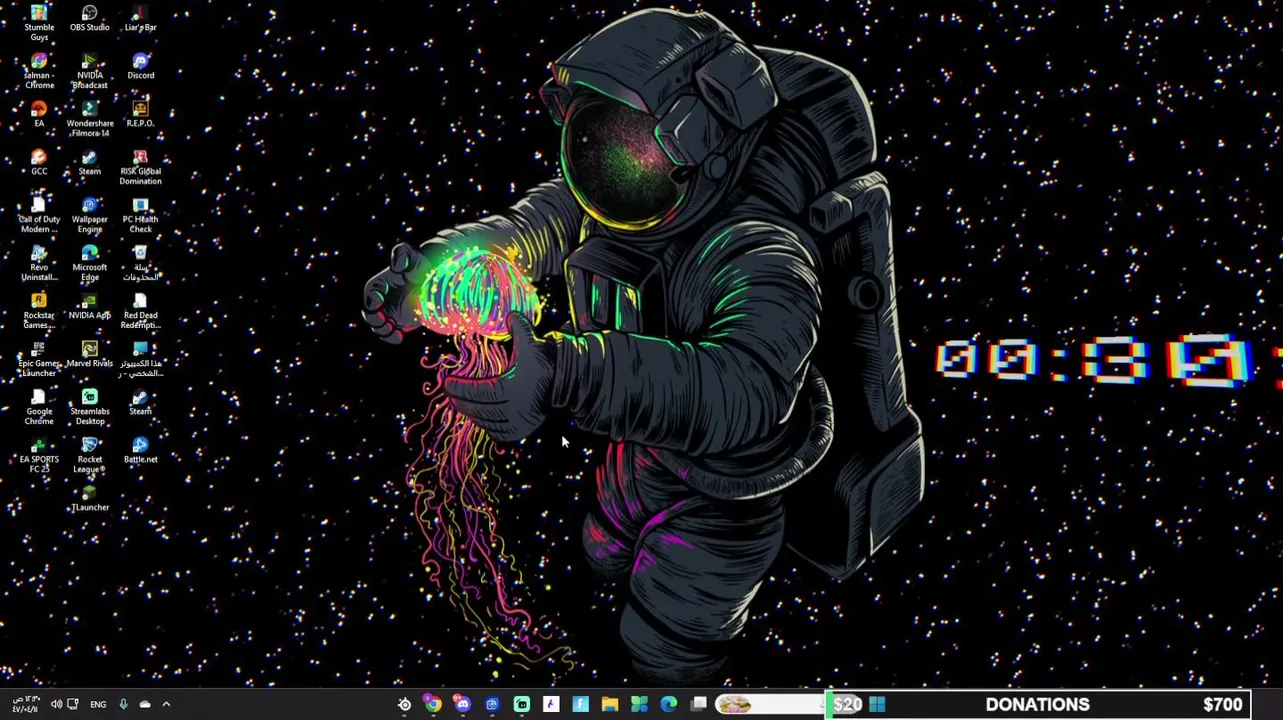Viewport: 1283px width, 720px height.
Task: Open the Battle.net desktop shortcut
Action: click(140, 451)
